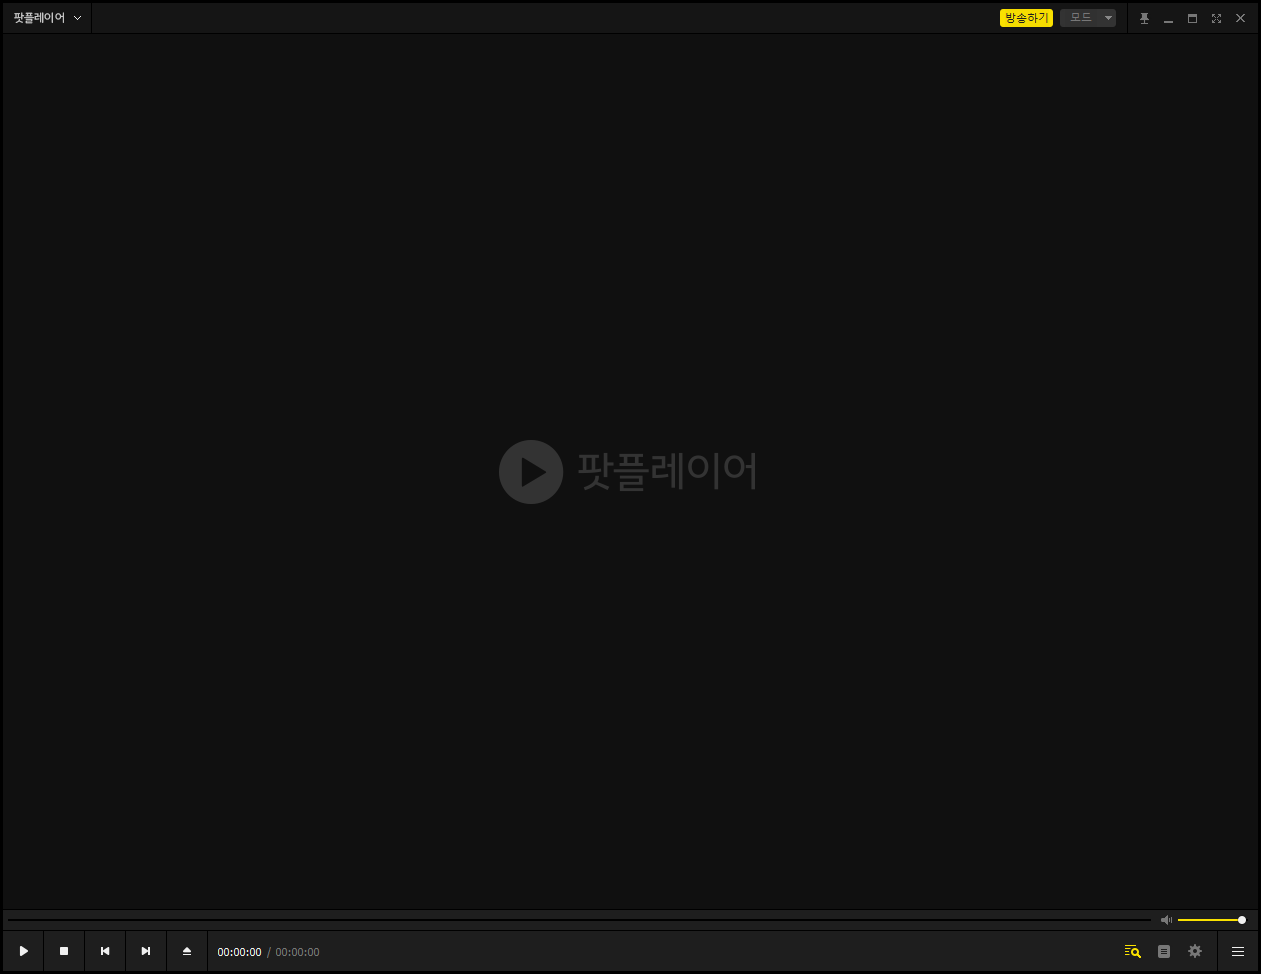Viewport: 1261px width, 974px height.
Task: Click the seek progress bar
Action: click(x=580, y=919)
